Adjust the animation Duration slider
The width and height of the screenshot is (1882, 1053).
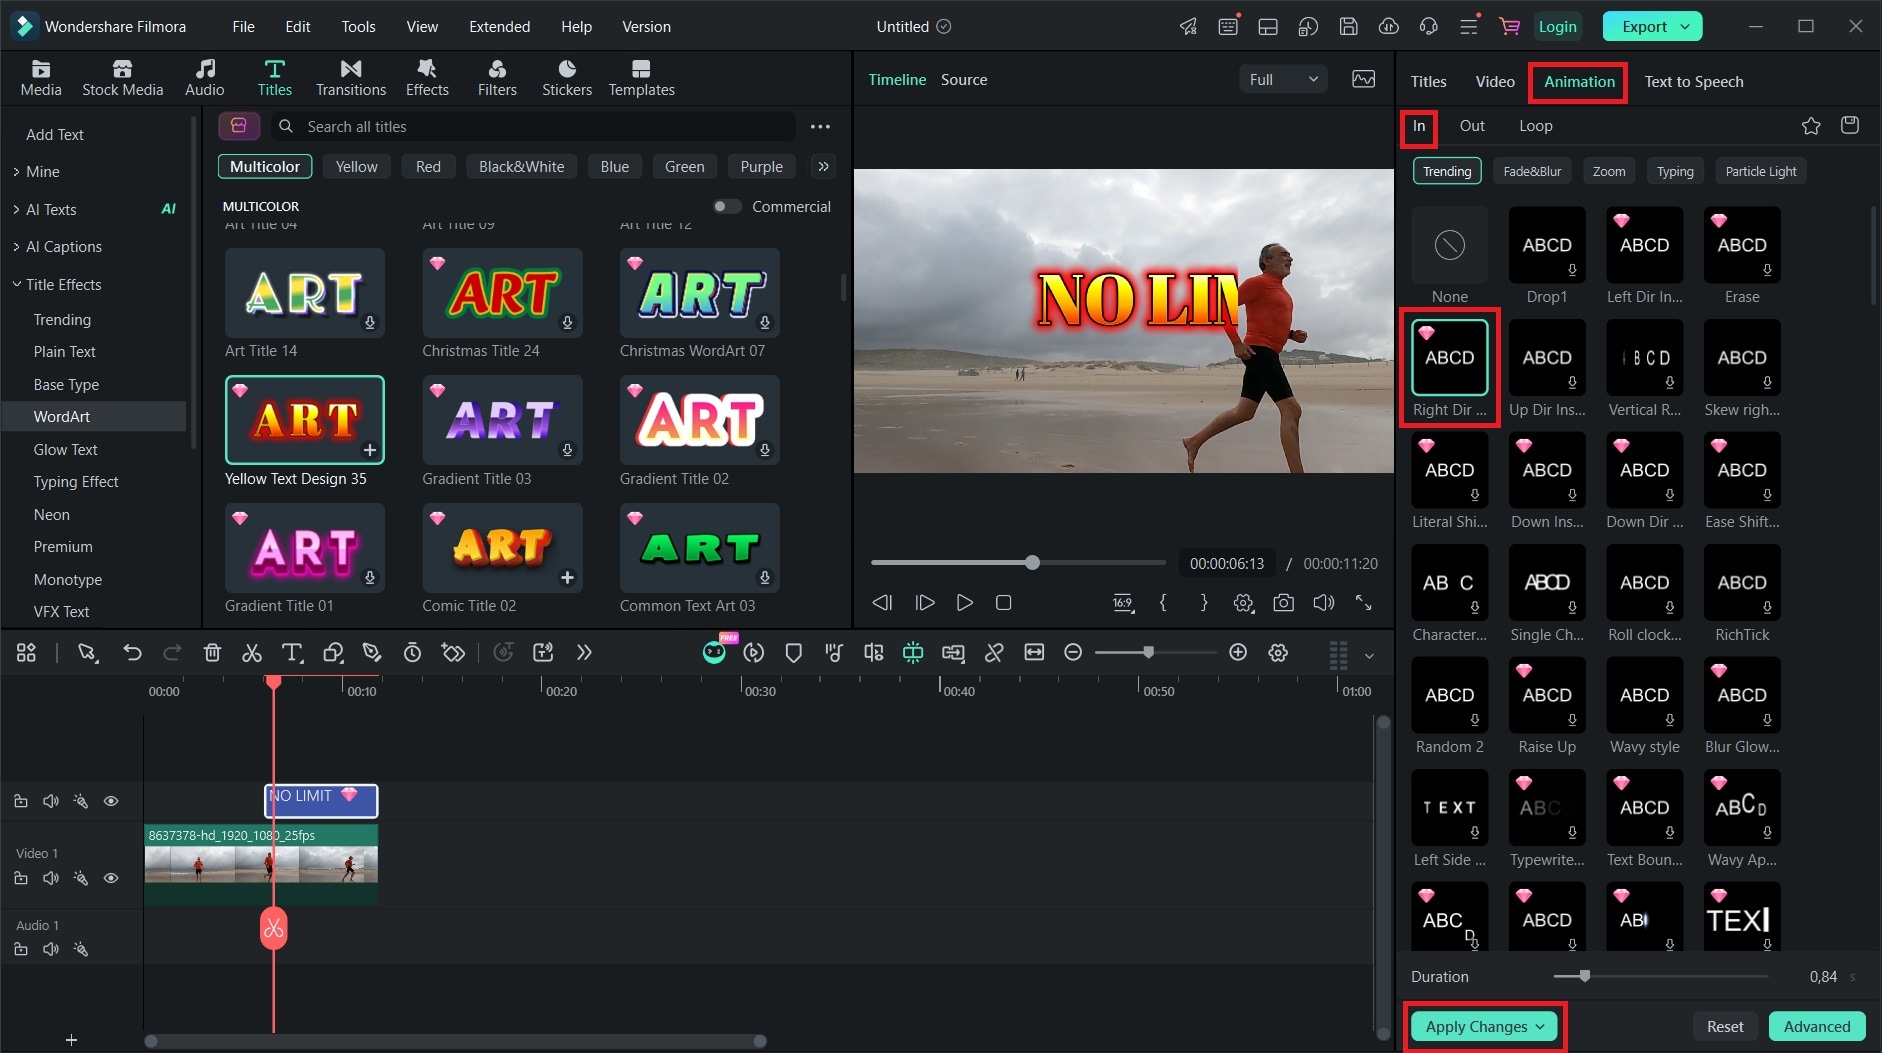pyautogui.click(x=1584, y=976)
